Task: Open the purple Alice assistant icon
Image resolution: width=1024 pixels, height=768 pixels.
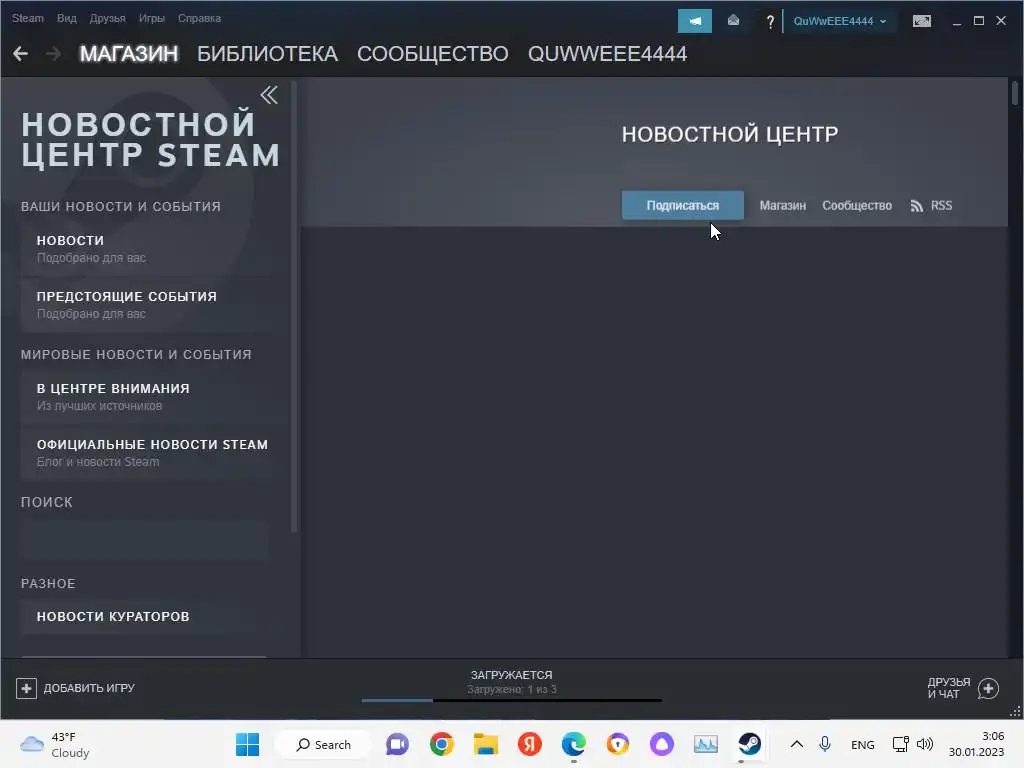Action: pos(662,744)
